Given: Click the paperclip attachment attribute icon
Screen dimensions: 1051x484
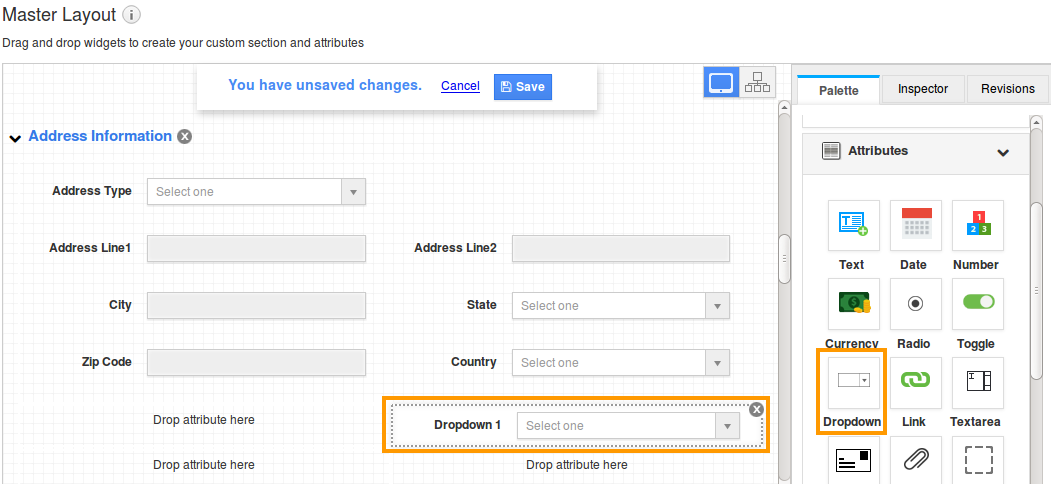Looking at the screenshot, I should pyautogui.click(x=916, y=460).
